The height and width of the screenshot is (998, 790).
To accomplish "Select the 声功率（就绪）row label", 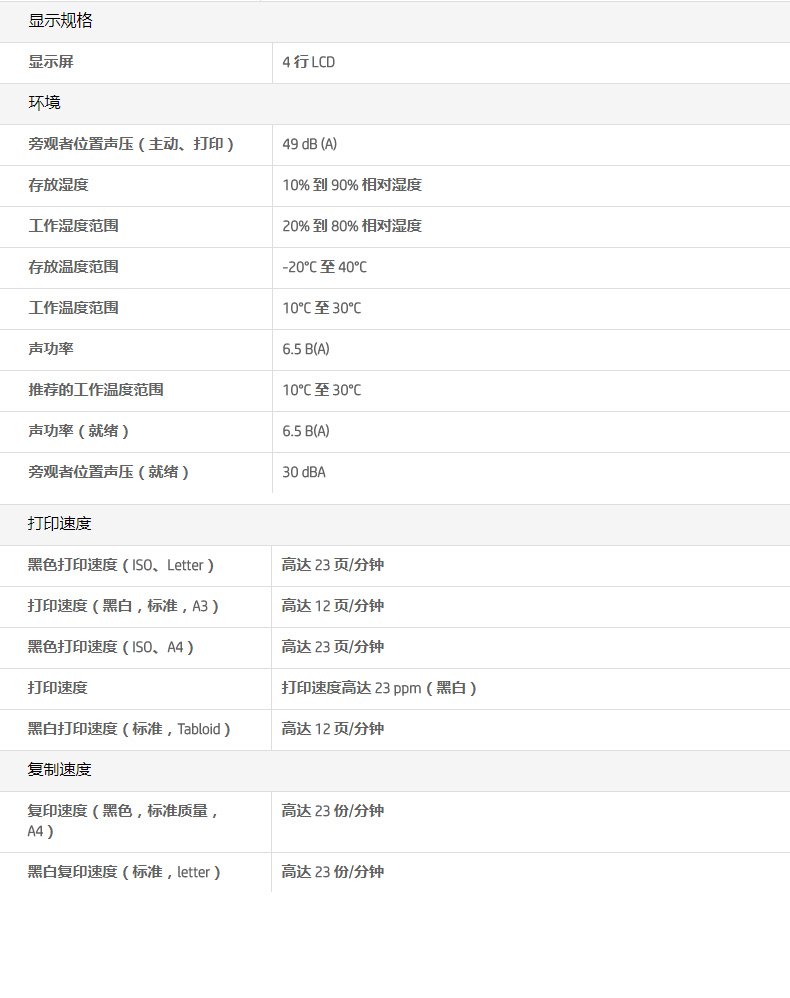I will click(x=78, y=431).
